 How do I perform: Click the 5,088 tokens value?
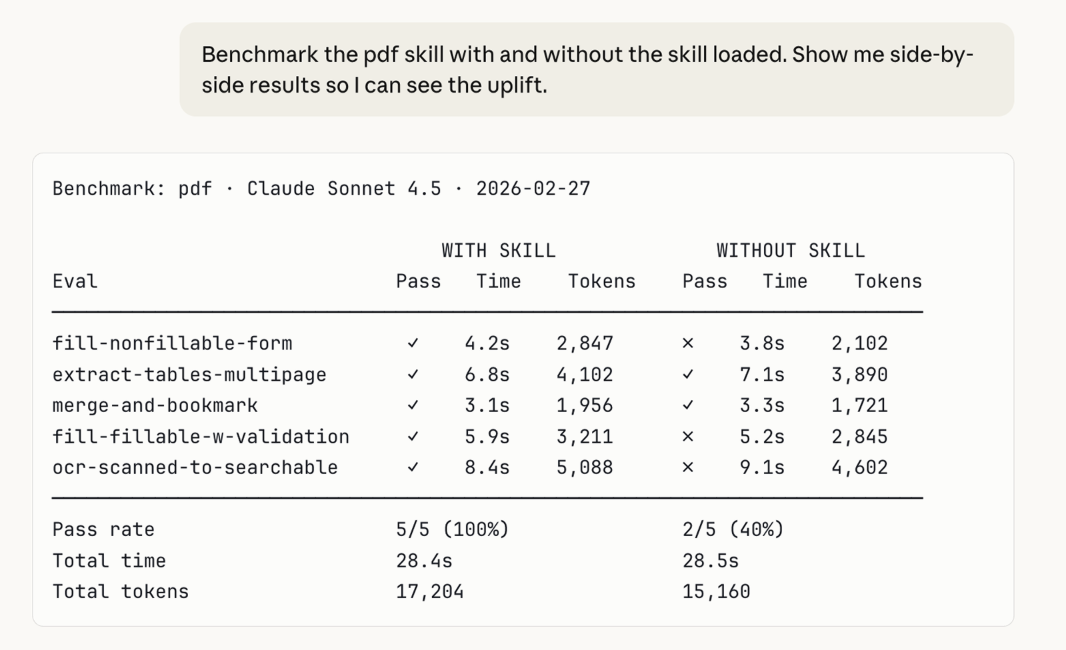click(x=584, y=468)
